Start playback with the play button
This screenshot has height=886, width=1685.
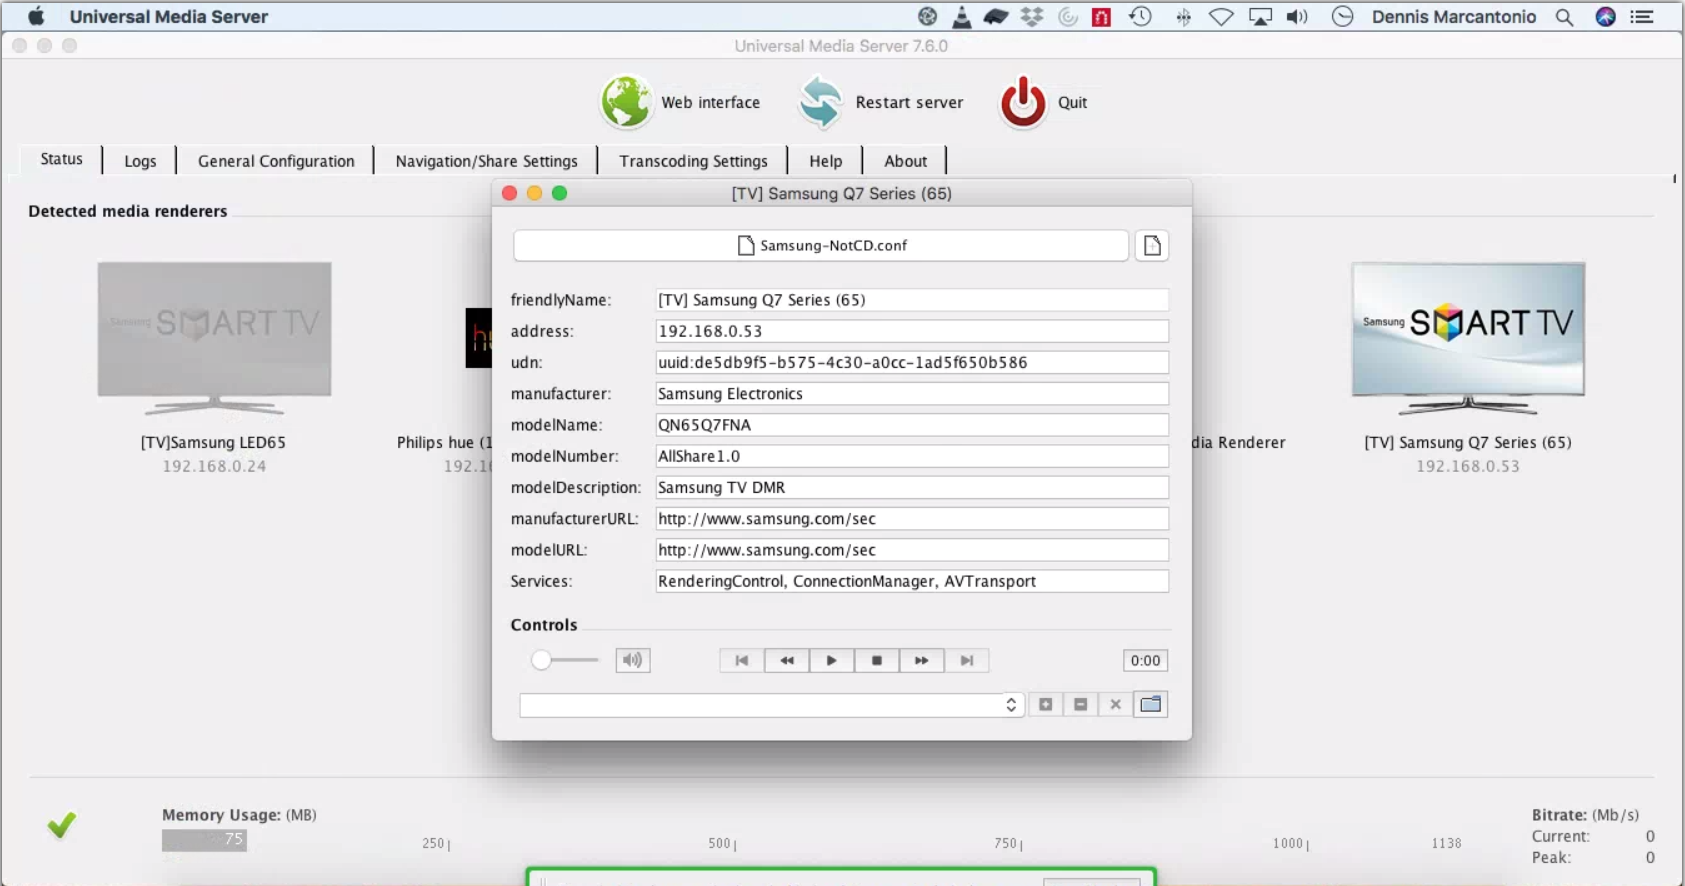[832, 661]
